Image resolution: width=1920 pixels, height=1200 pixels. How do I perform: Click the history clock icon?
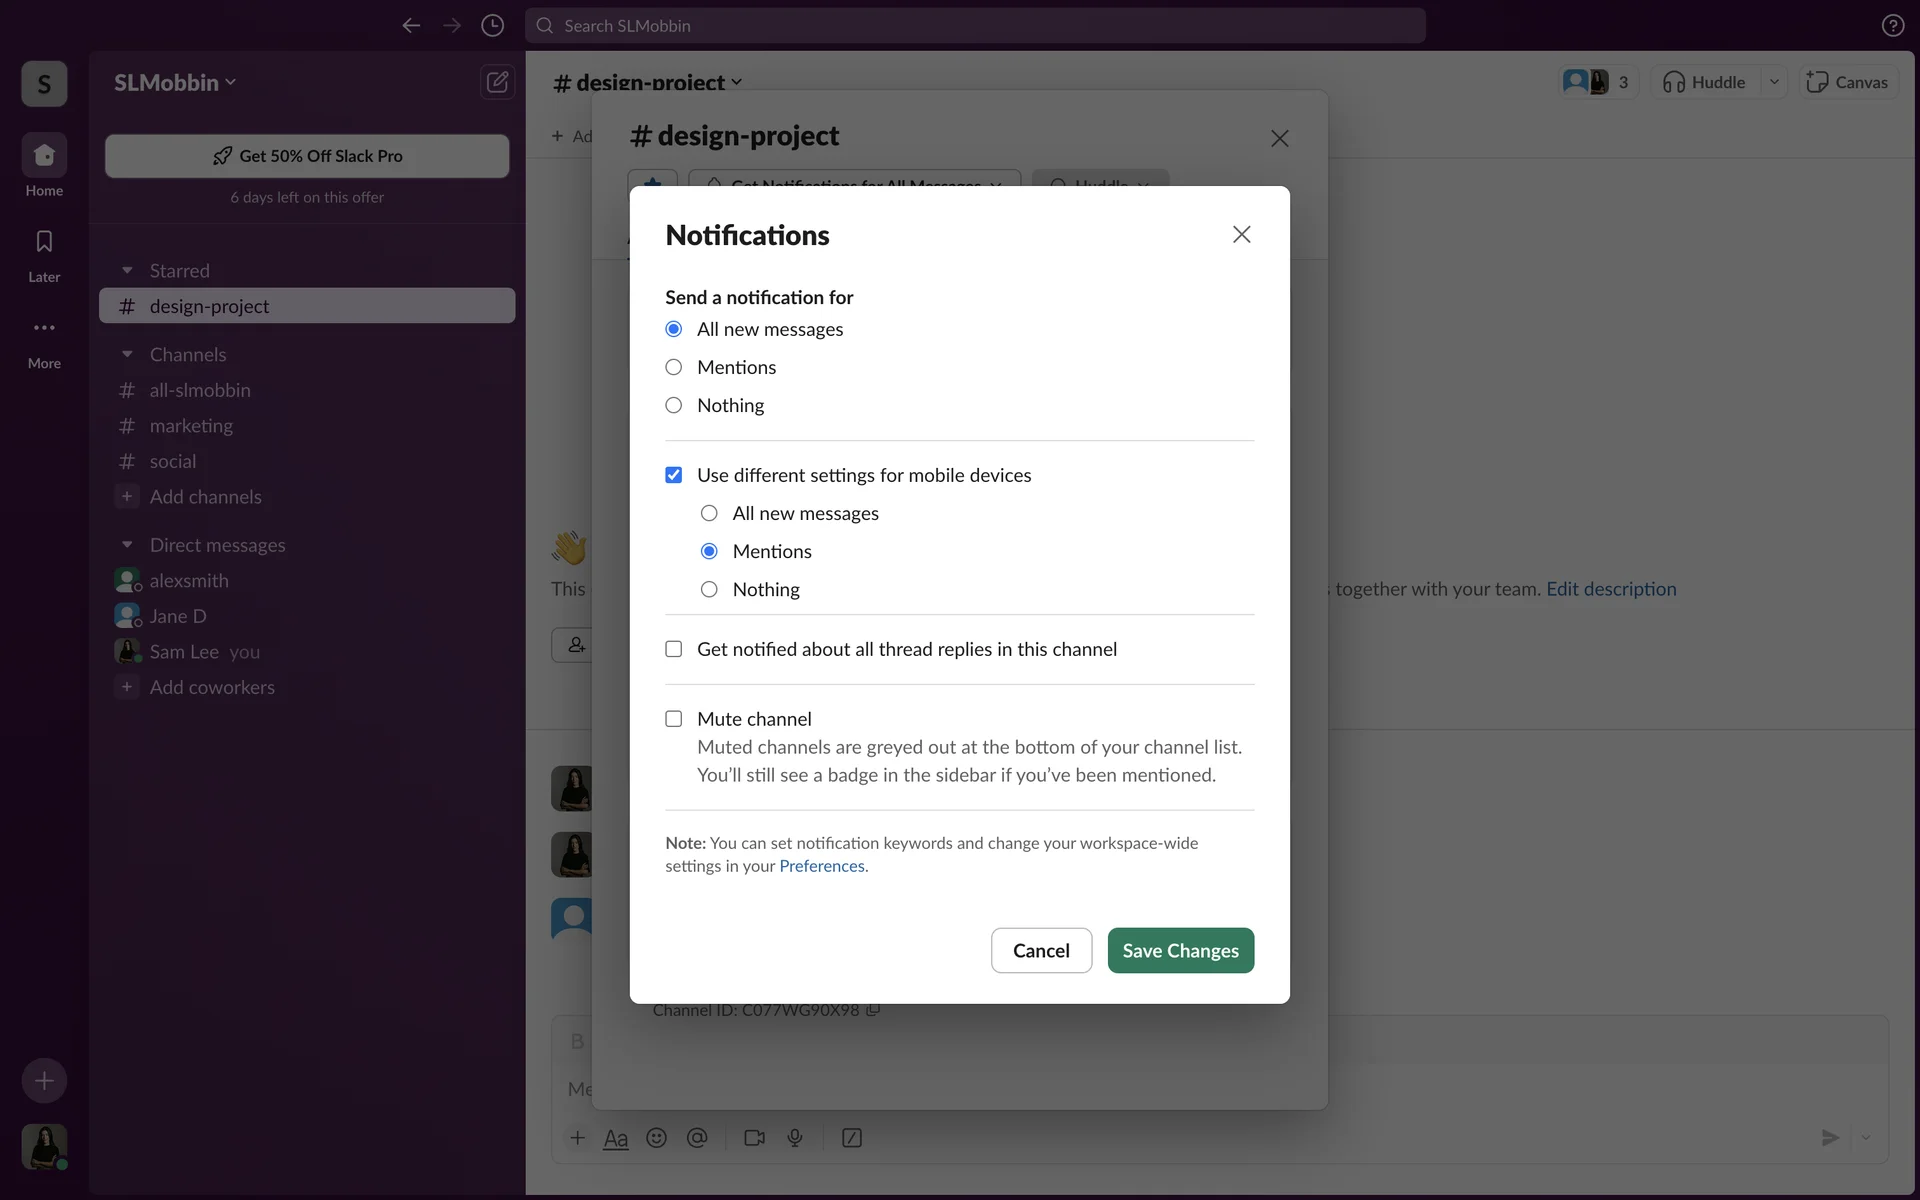coord(492,26)
